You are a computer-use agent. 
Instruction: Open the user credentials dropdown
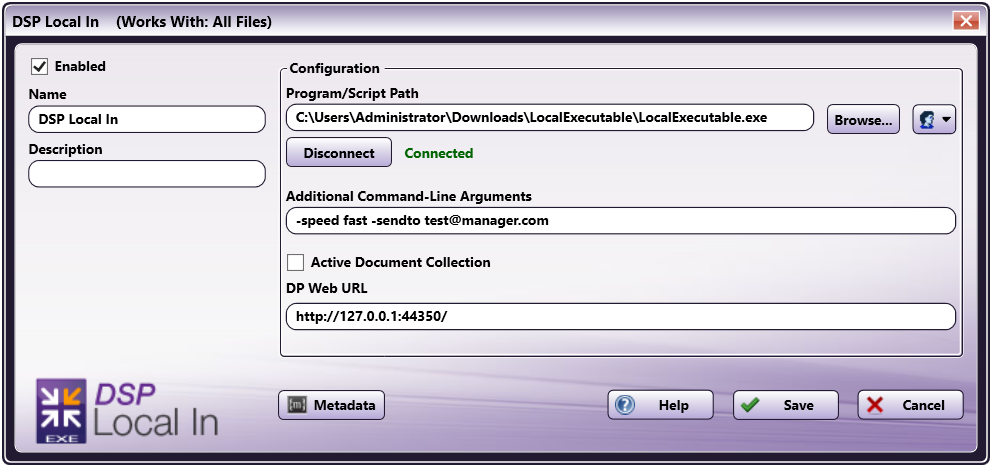click(933, 119)
